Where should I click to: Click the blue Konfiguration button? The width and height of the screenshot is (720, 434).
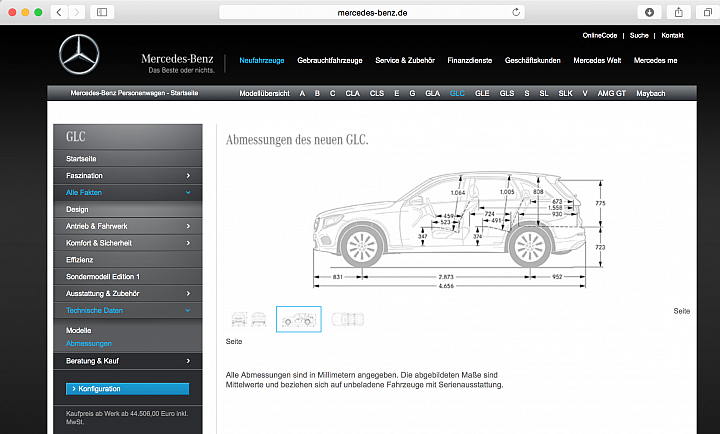click(x=127, y=389)
